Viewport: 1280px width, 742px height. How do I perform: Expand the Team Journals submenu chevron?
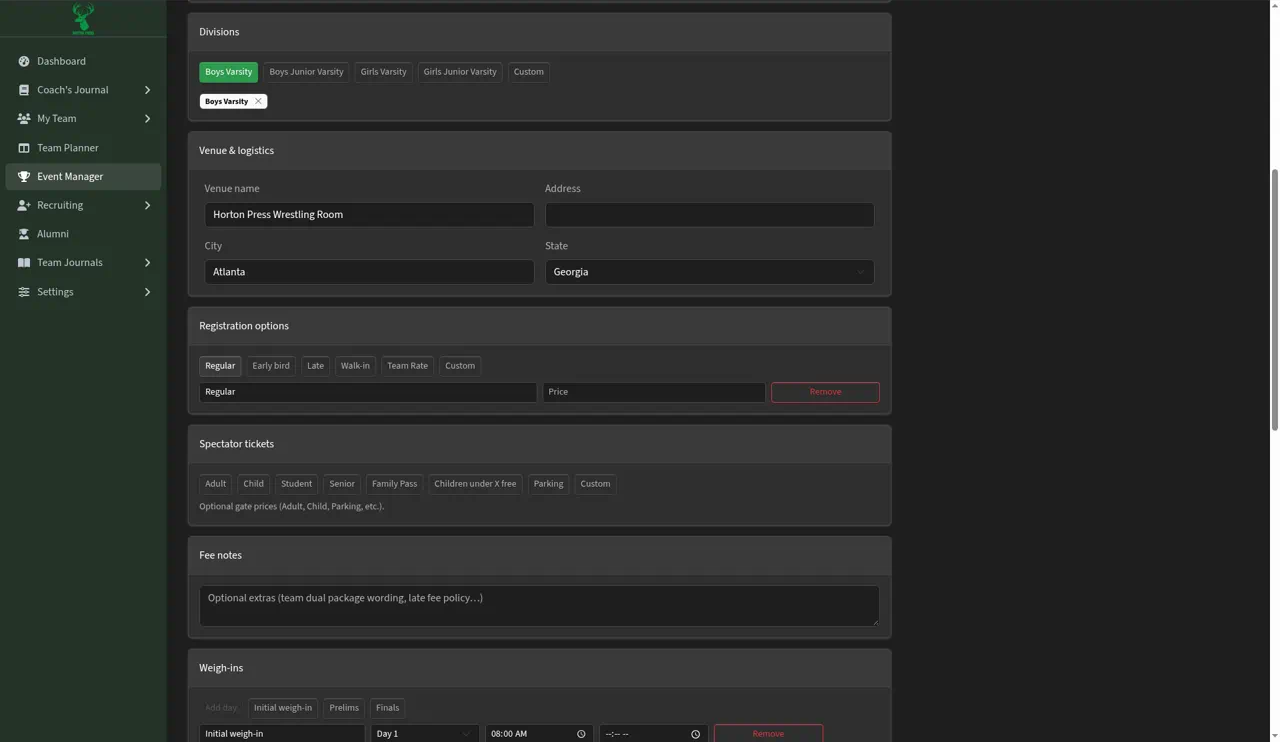pyautogui.click(x=147, y=263)
